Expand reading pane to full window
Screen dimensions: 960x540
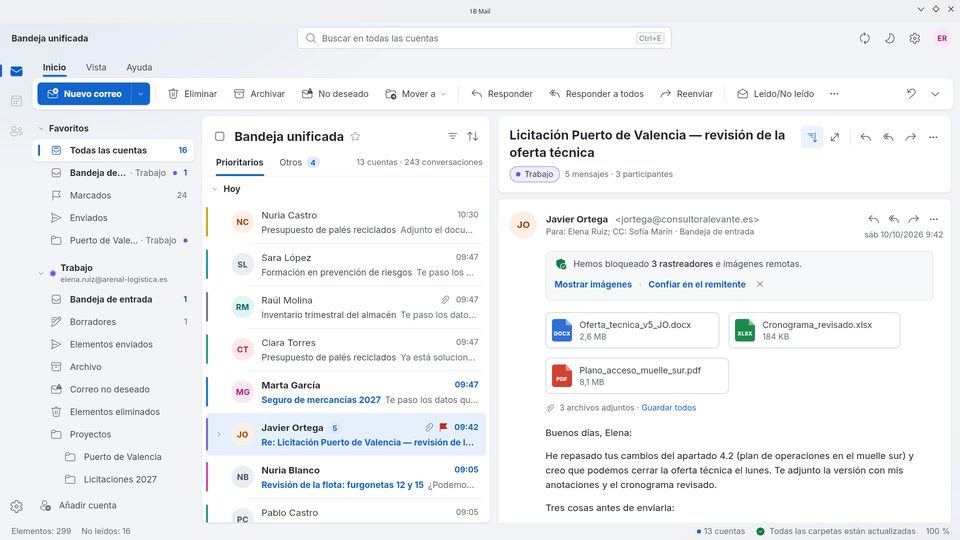[834, 137]
